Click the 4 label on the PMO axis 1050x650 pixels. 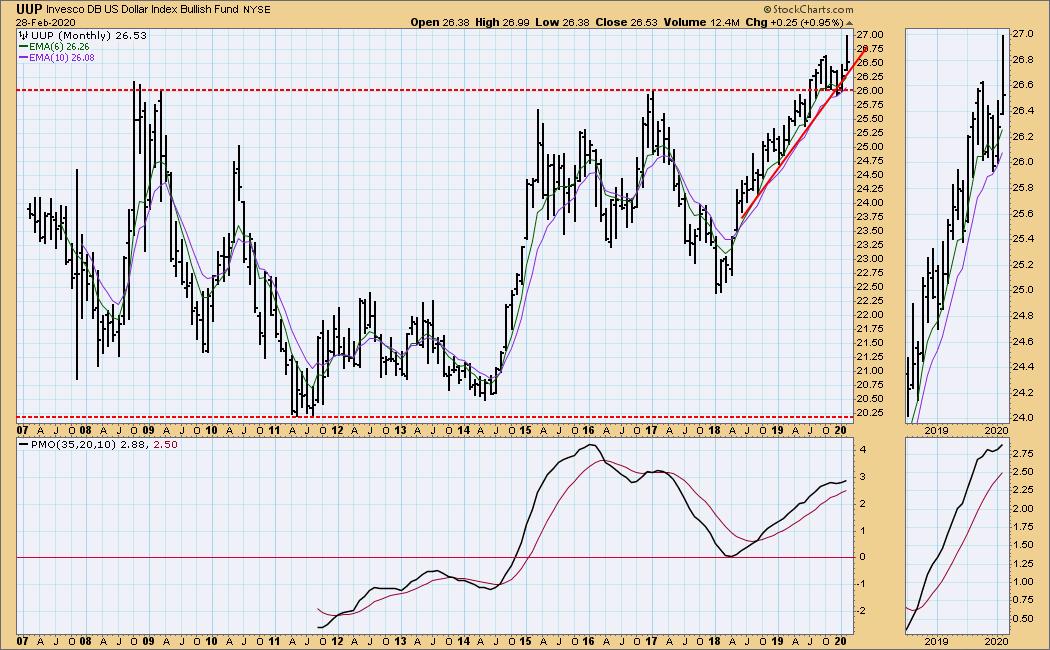[864, 449]
